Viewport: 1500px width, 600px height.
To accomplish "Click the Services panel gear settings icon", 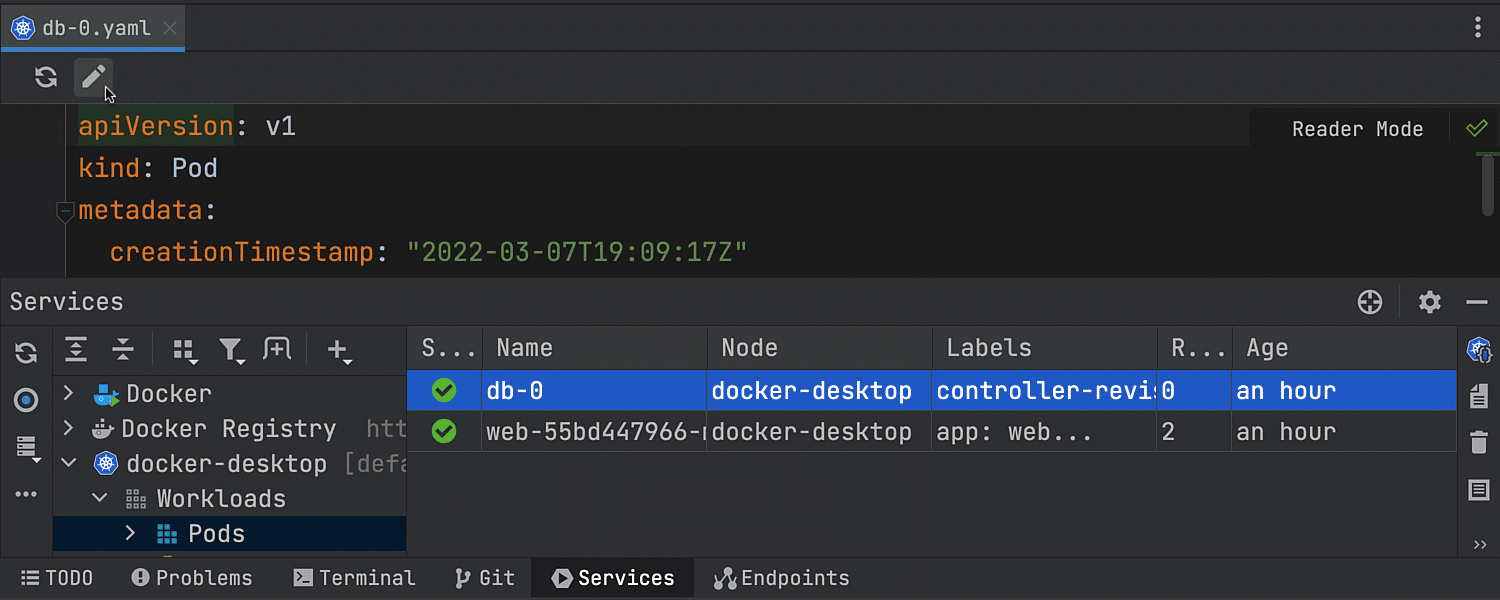I will [x=1430, y=302].
